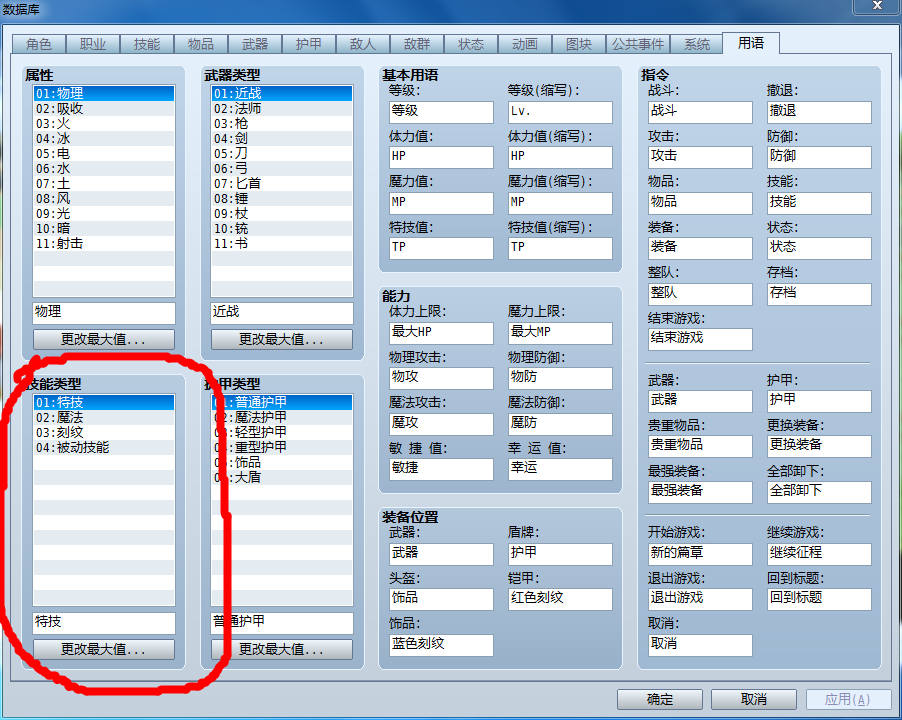Open the 公共事件 tab

637,44
